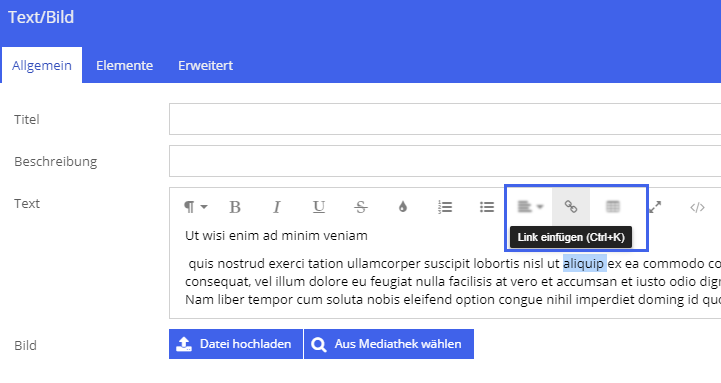
Task: Focus the Titel input field
Action: click(445, 119)
